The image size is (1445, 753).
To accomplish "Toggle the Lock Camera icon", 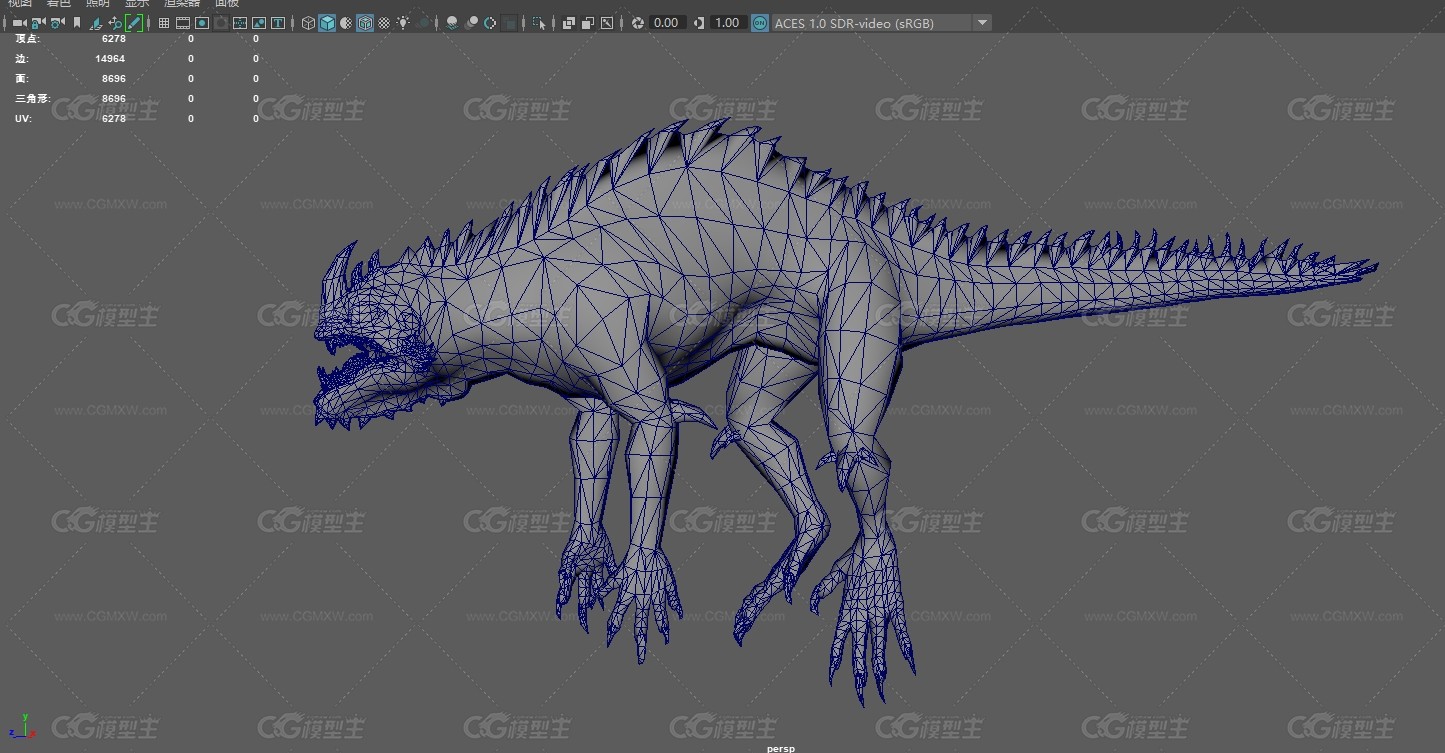I will (x=38, y=23).
